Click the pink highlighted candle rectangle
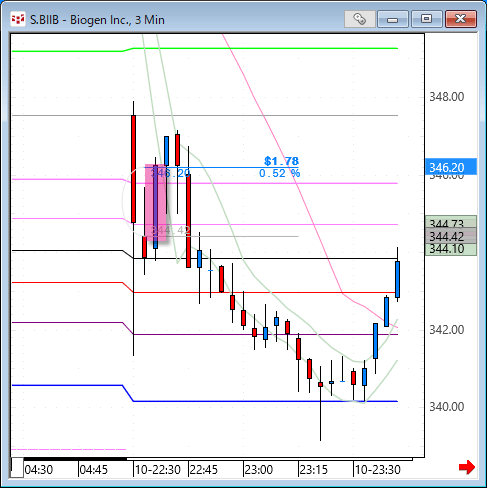Image resolution: width=487 pixels, height=488 pixels. pyautogui.click(x=156, y=203)
